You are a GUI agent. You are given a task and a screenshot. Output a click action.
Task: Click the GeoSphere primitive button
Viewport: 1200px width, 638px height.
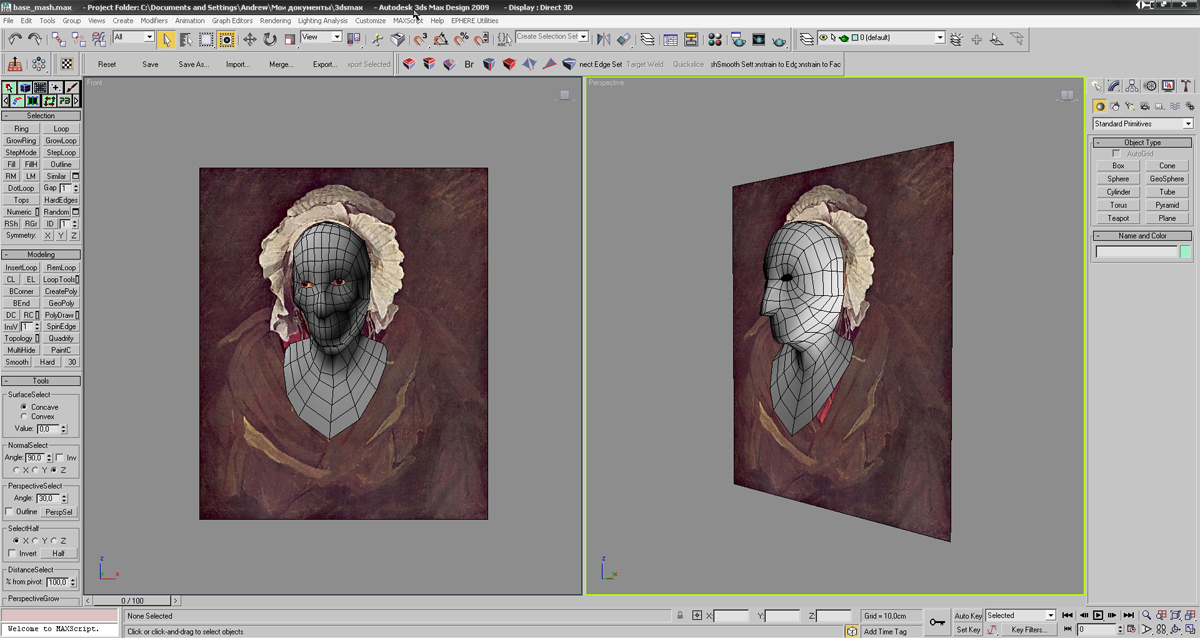pyautogui.click(x=1167, y=179)
